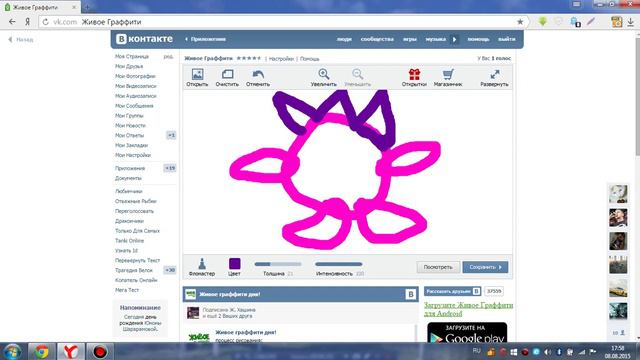Bookmark page with star icon
The width and height of the screenshot is (640, 360).
pos(520,22)
